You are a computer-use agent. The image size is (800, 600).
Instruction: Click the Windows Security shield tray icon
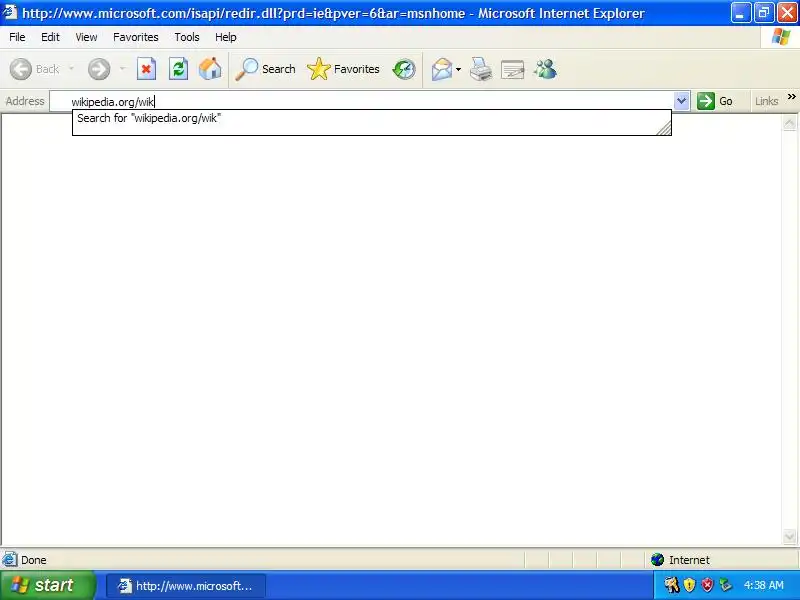(689, 585)
